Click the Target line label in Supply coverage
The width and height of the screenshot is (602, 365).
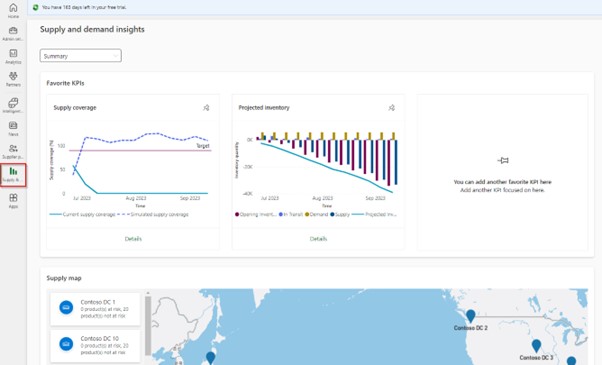pos(203,146)
